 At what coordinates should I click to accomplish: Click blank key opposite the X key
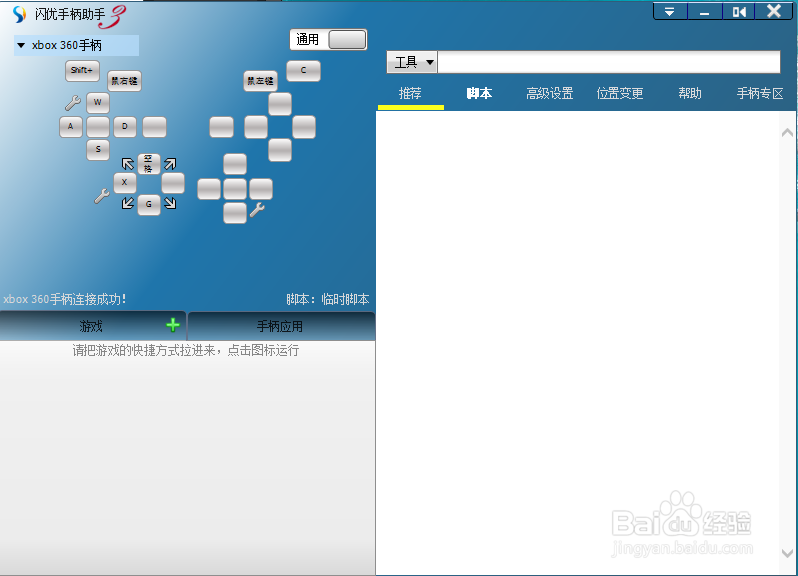tap(173, 183)
